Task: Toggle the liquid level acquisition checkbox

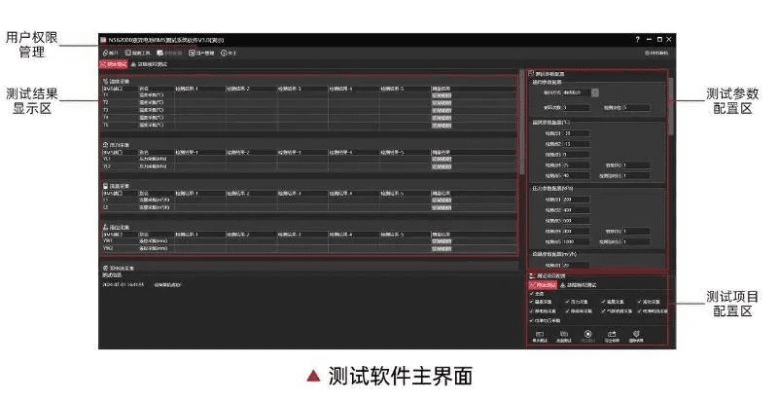Action: point(640,302)
